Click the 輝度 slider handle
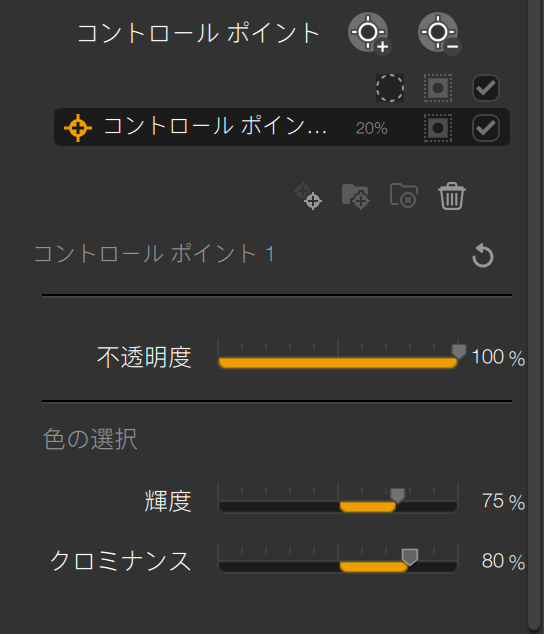Image resolution: width=544 pixels, height=634 pixels. [x=397, y=496]
